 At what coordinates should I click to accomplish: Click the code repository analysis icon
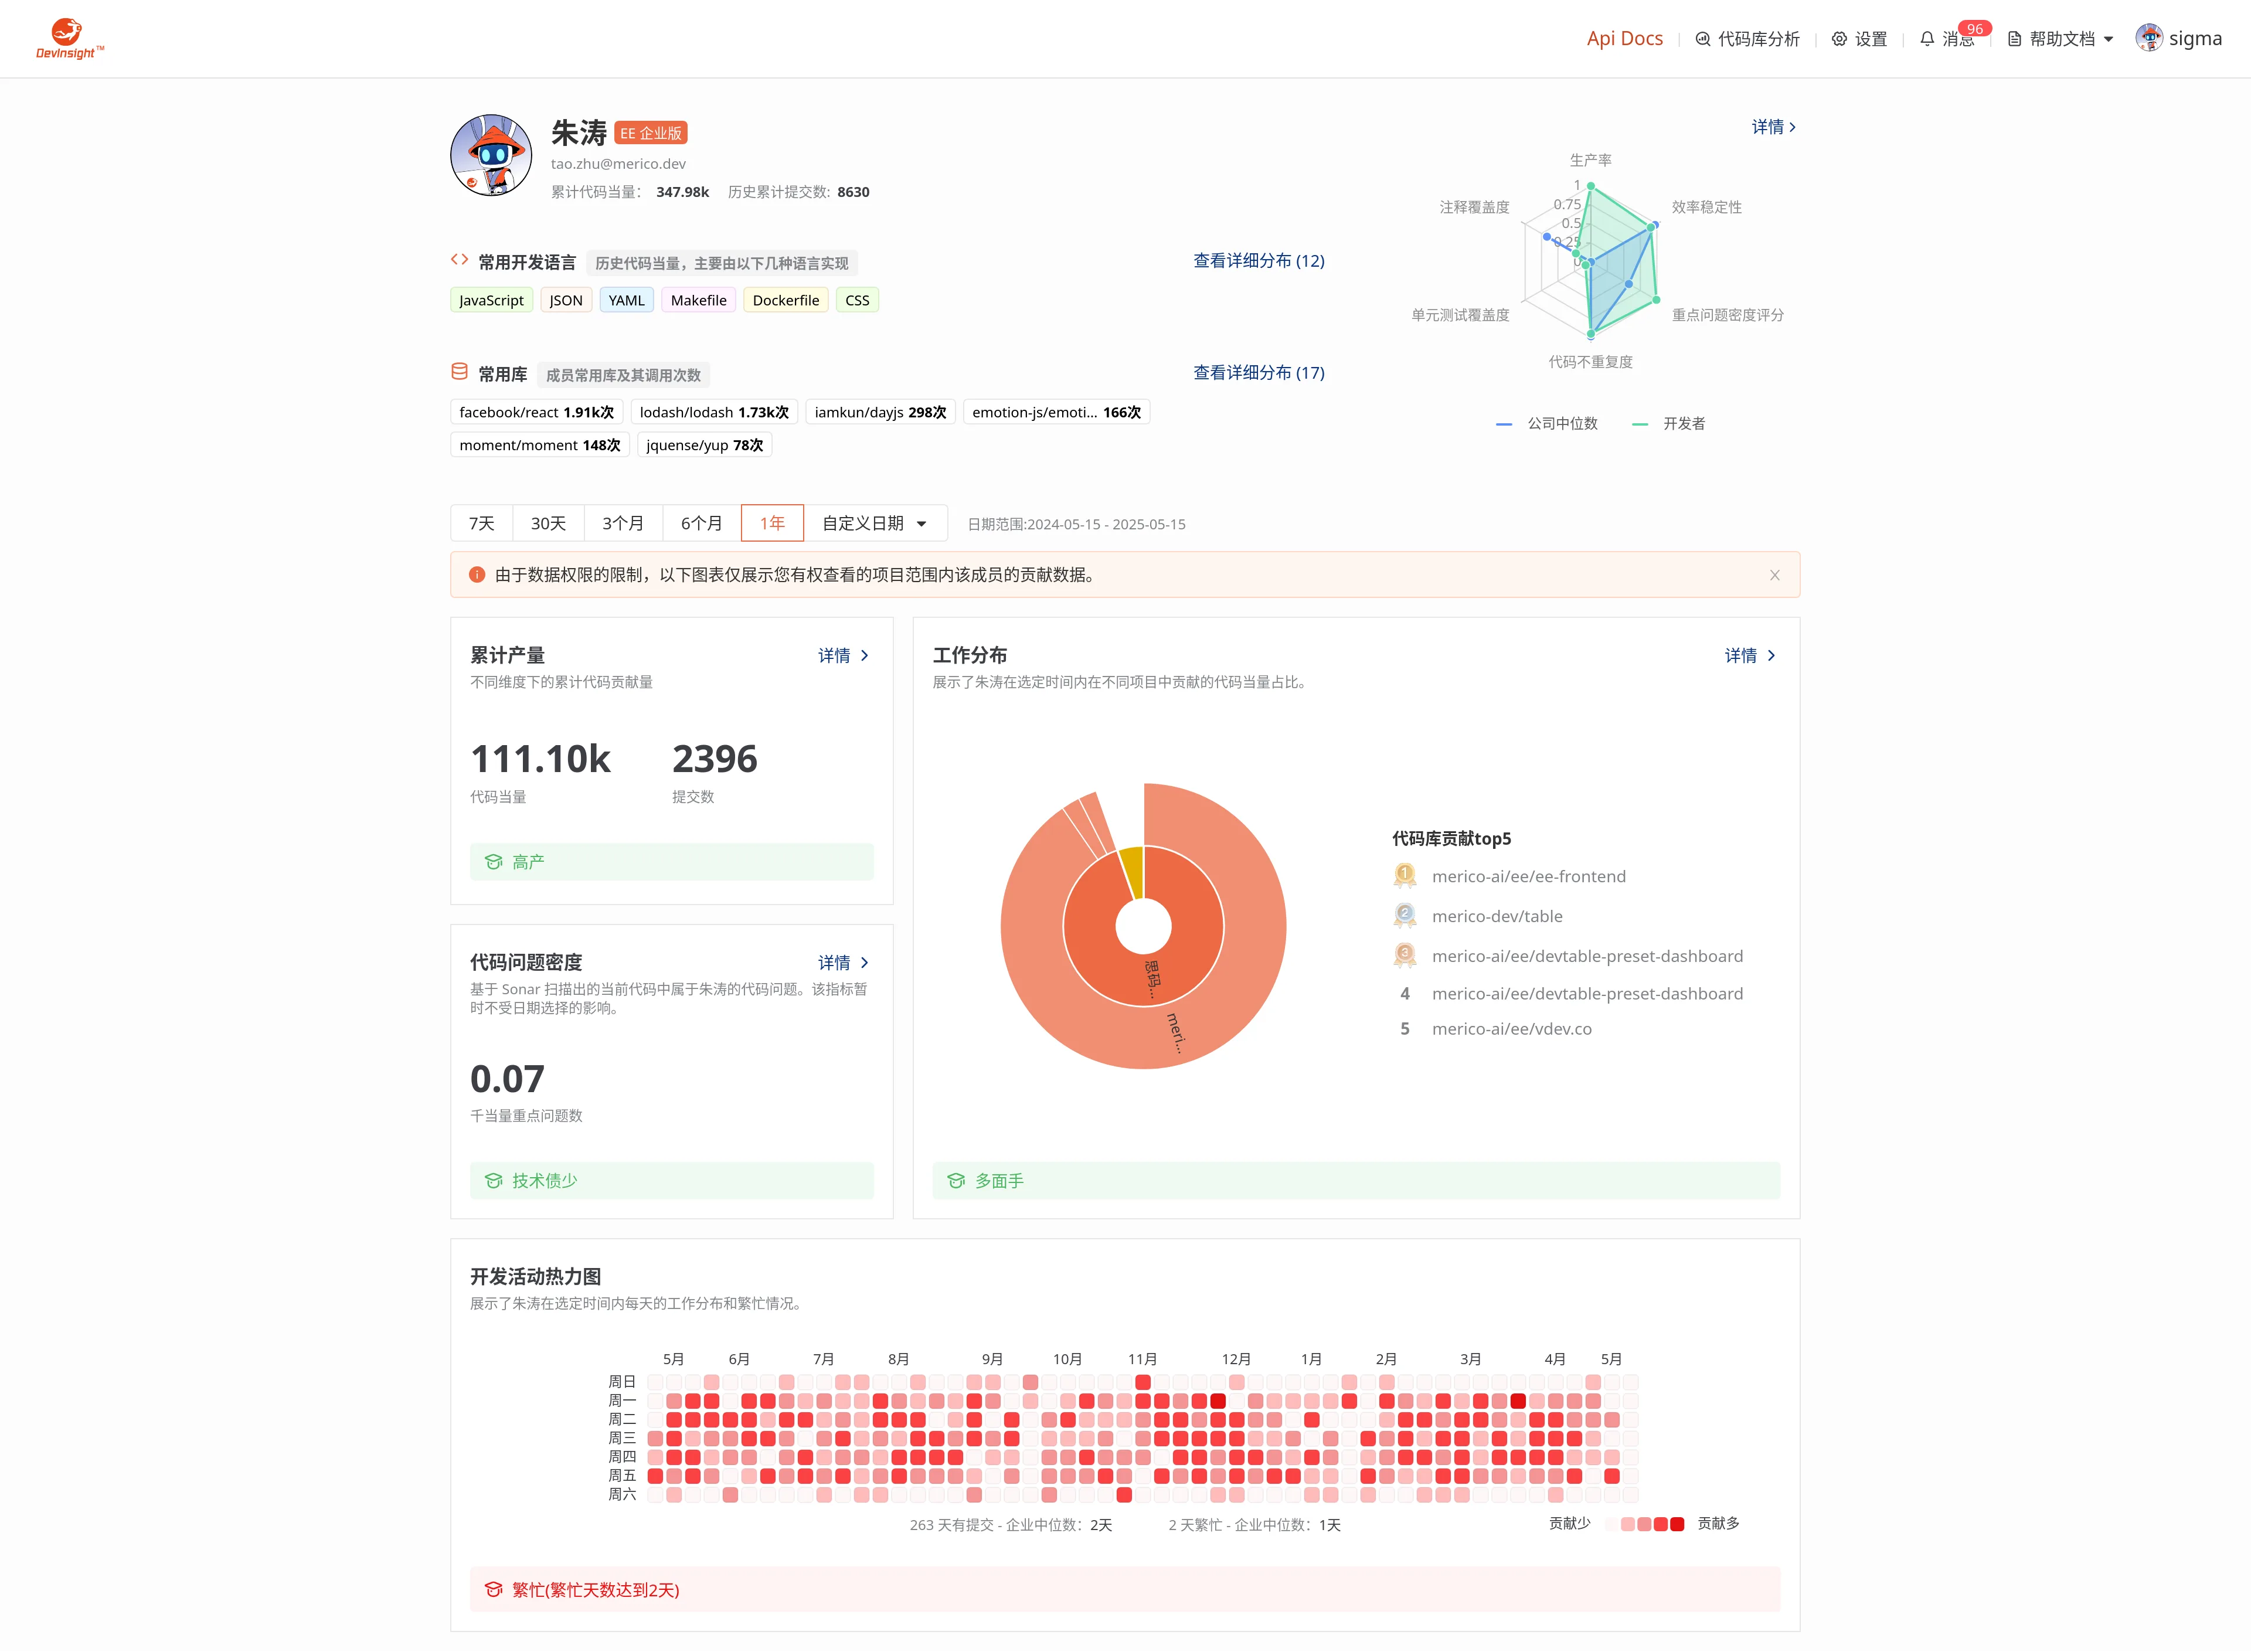pos(1702,39)
